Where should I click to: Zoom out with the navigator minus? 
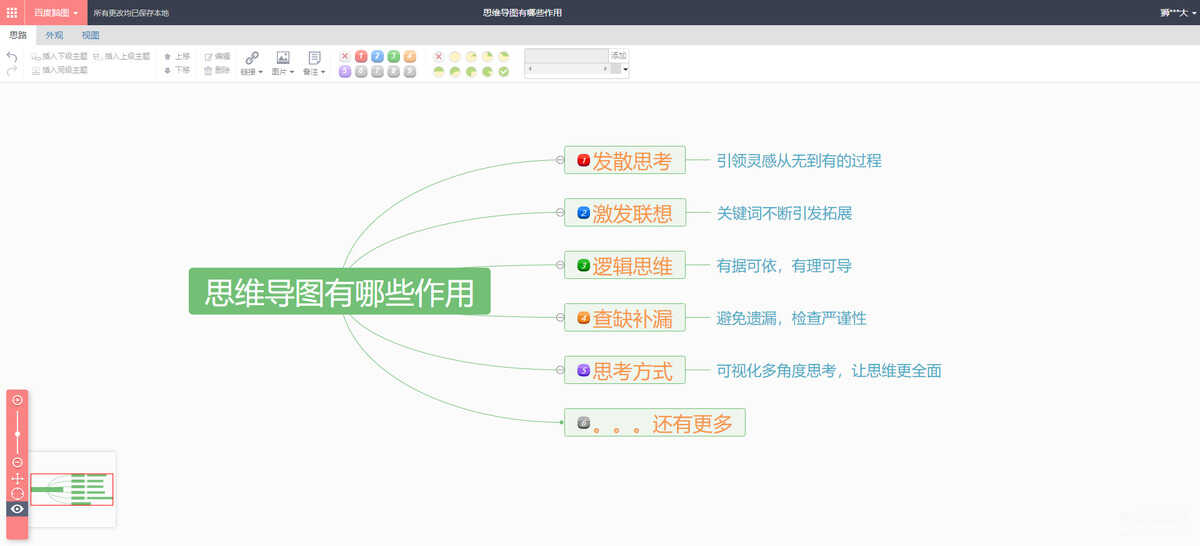point(17,462)
